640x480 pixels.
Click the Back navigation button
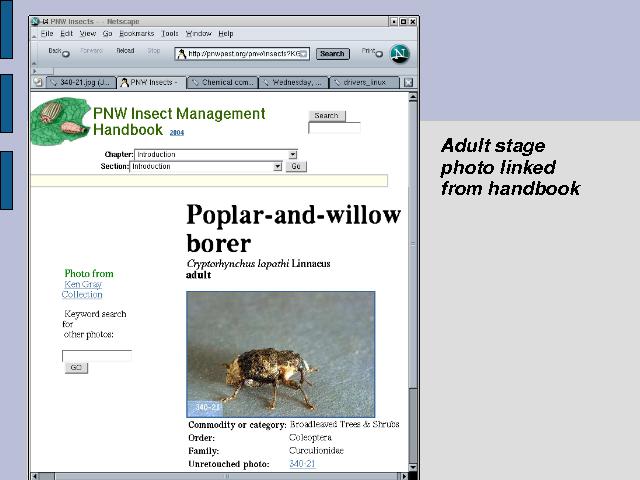click(x=57, y=52)
